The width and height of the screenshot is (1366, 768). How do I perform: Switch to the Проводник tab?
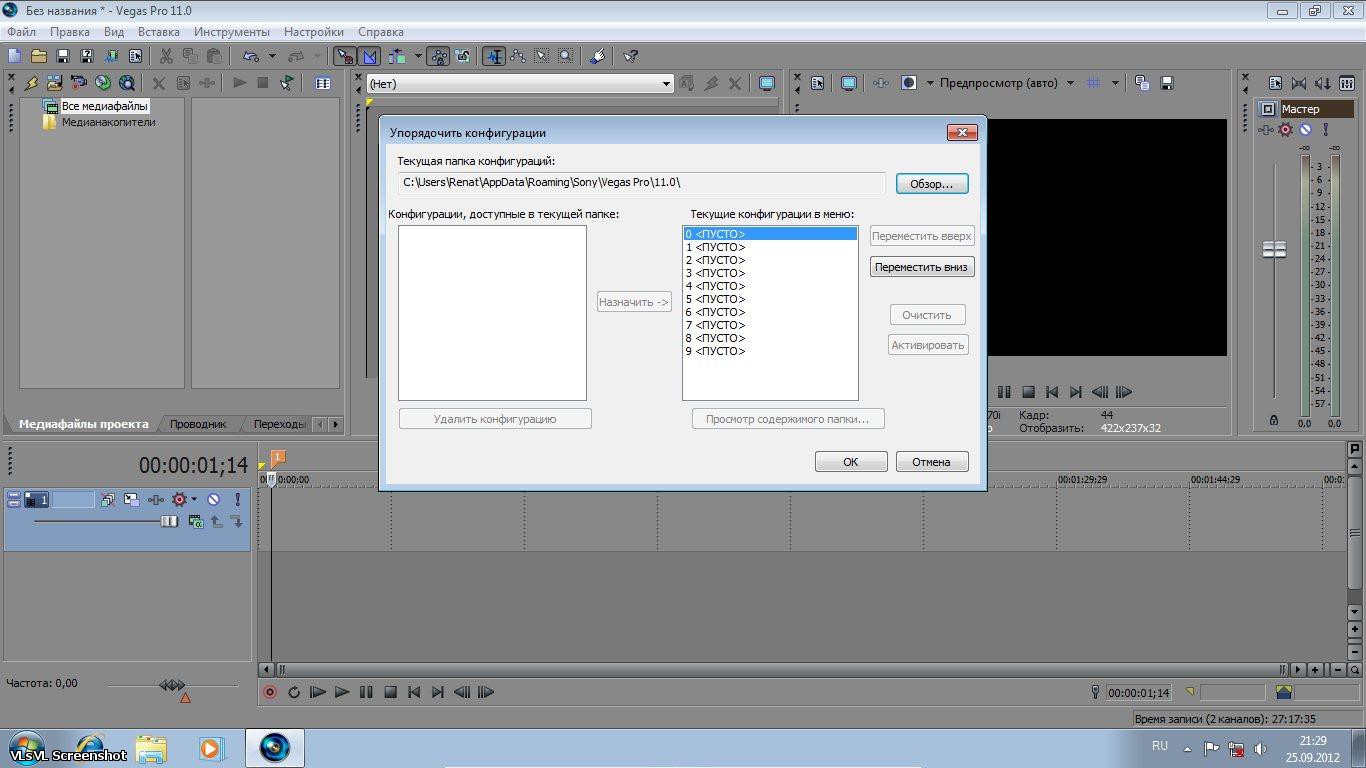[x=197, y=424]
